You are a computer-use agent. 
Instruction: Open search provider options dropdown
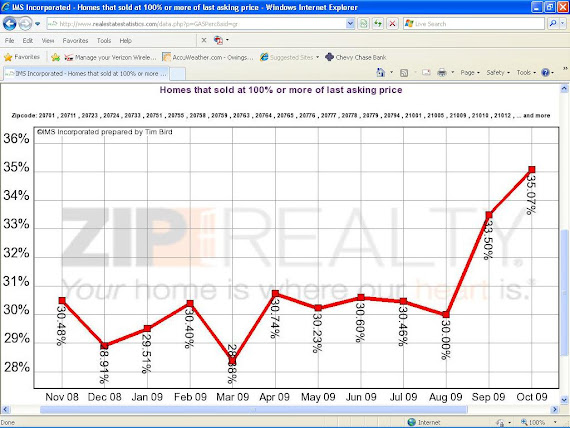(x=562, y=24)
